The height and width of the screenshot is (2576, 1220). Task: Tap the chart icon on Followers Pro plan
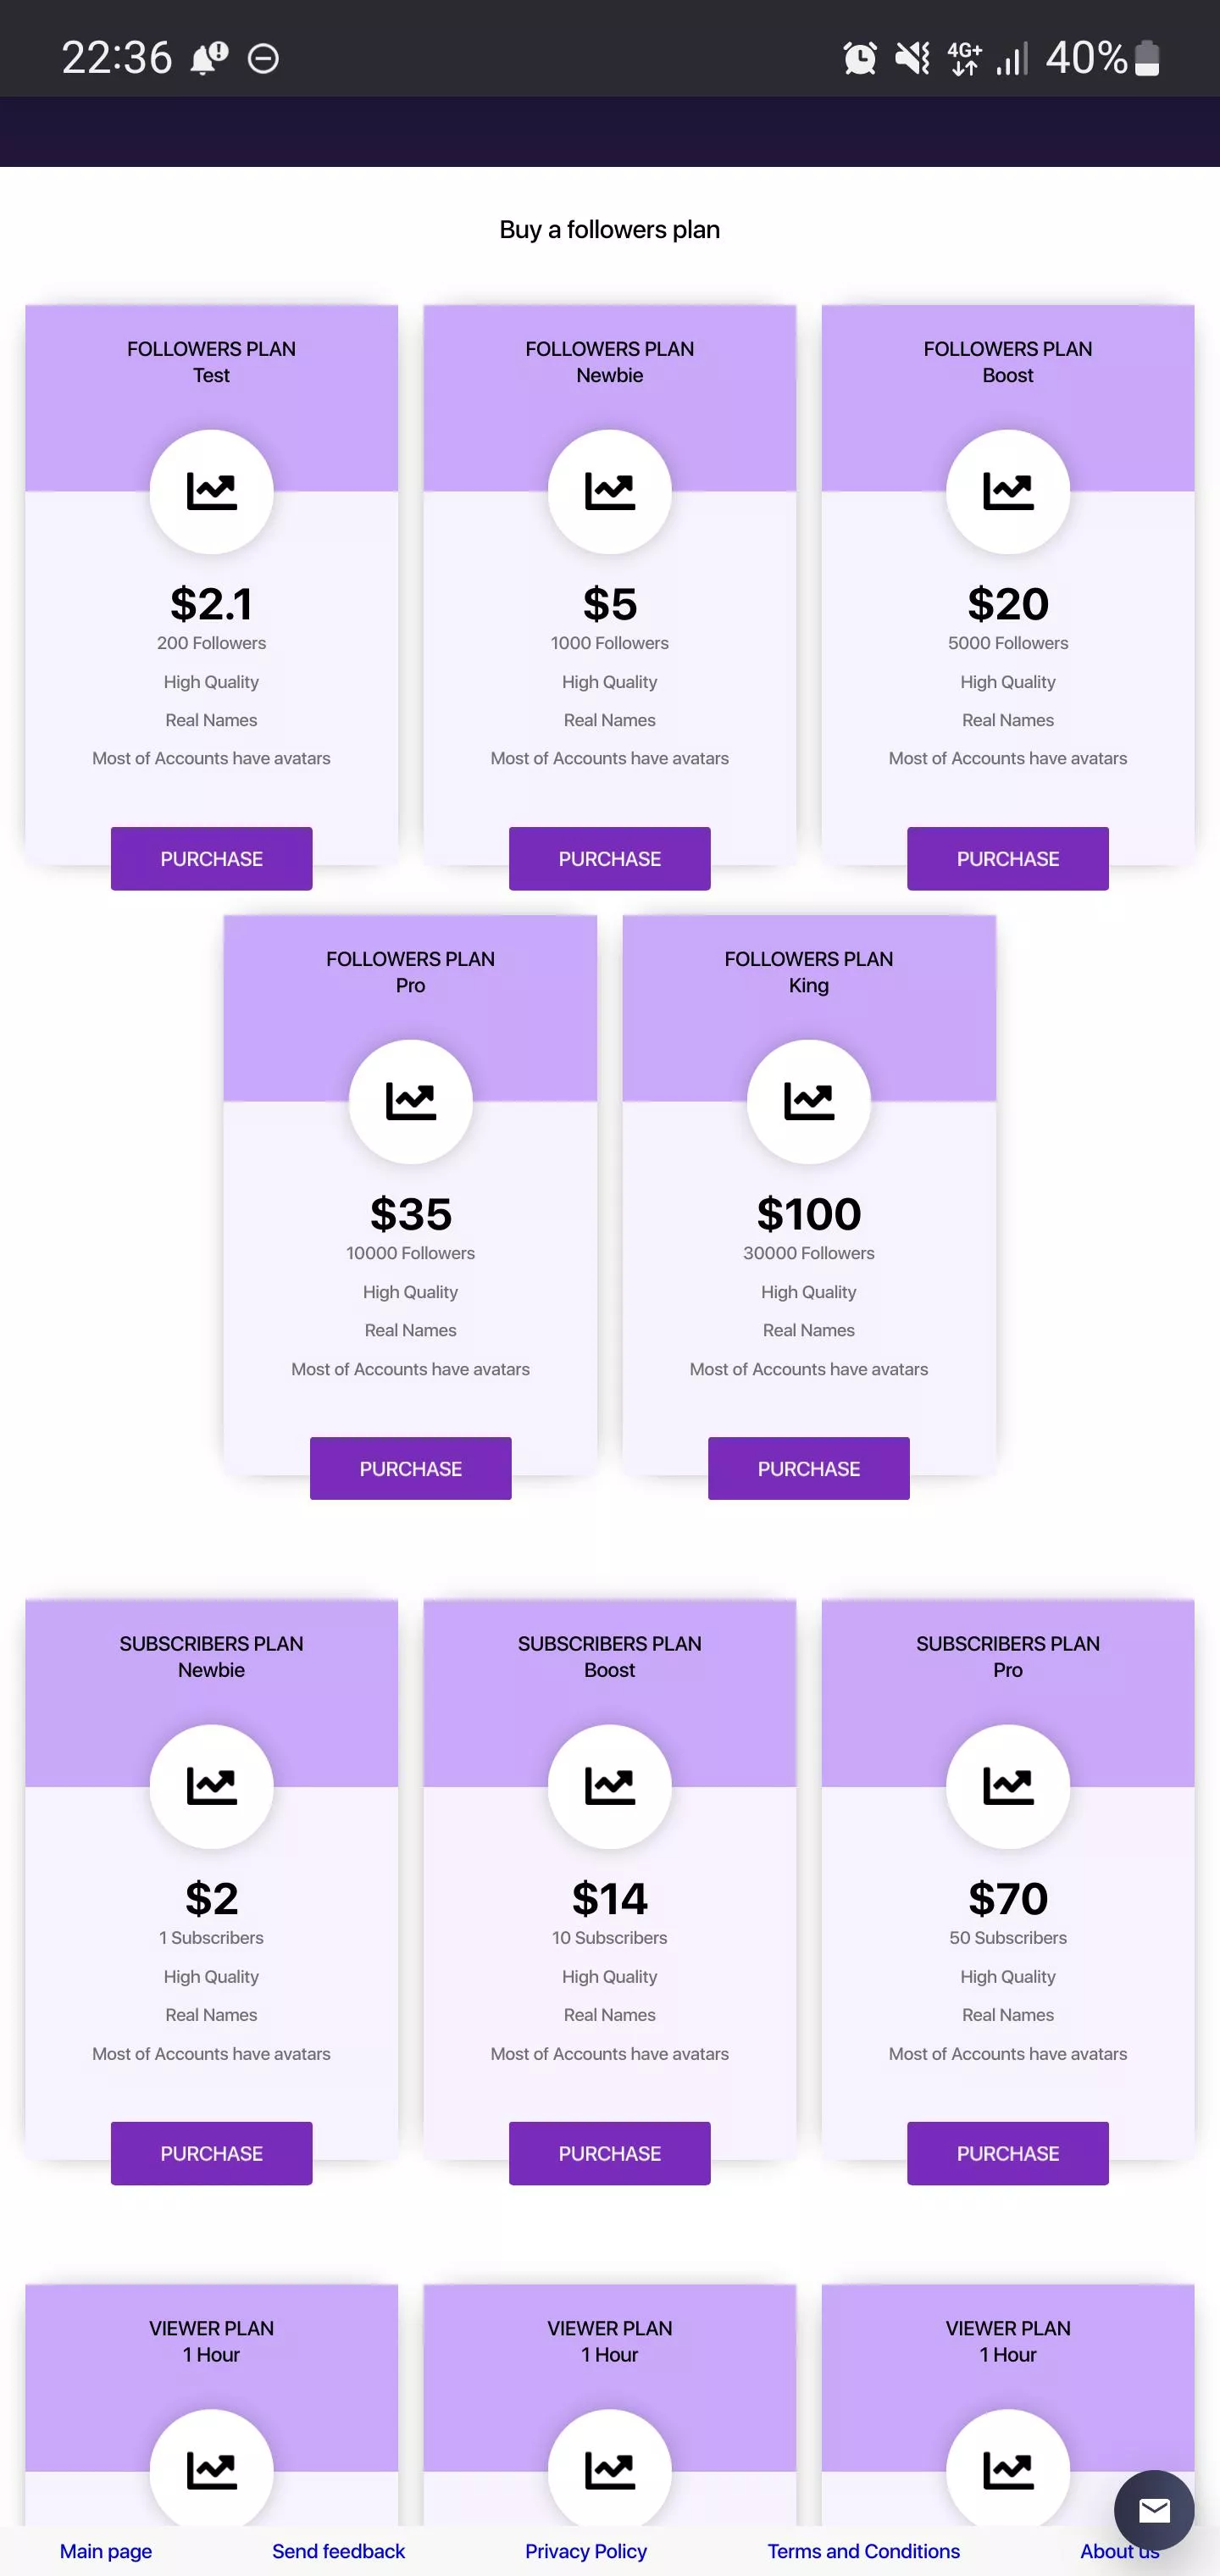click(410, 1101)
